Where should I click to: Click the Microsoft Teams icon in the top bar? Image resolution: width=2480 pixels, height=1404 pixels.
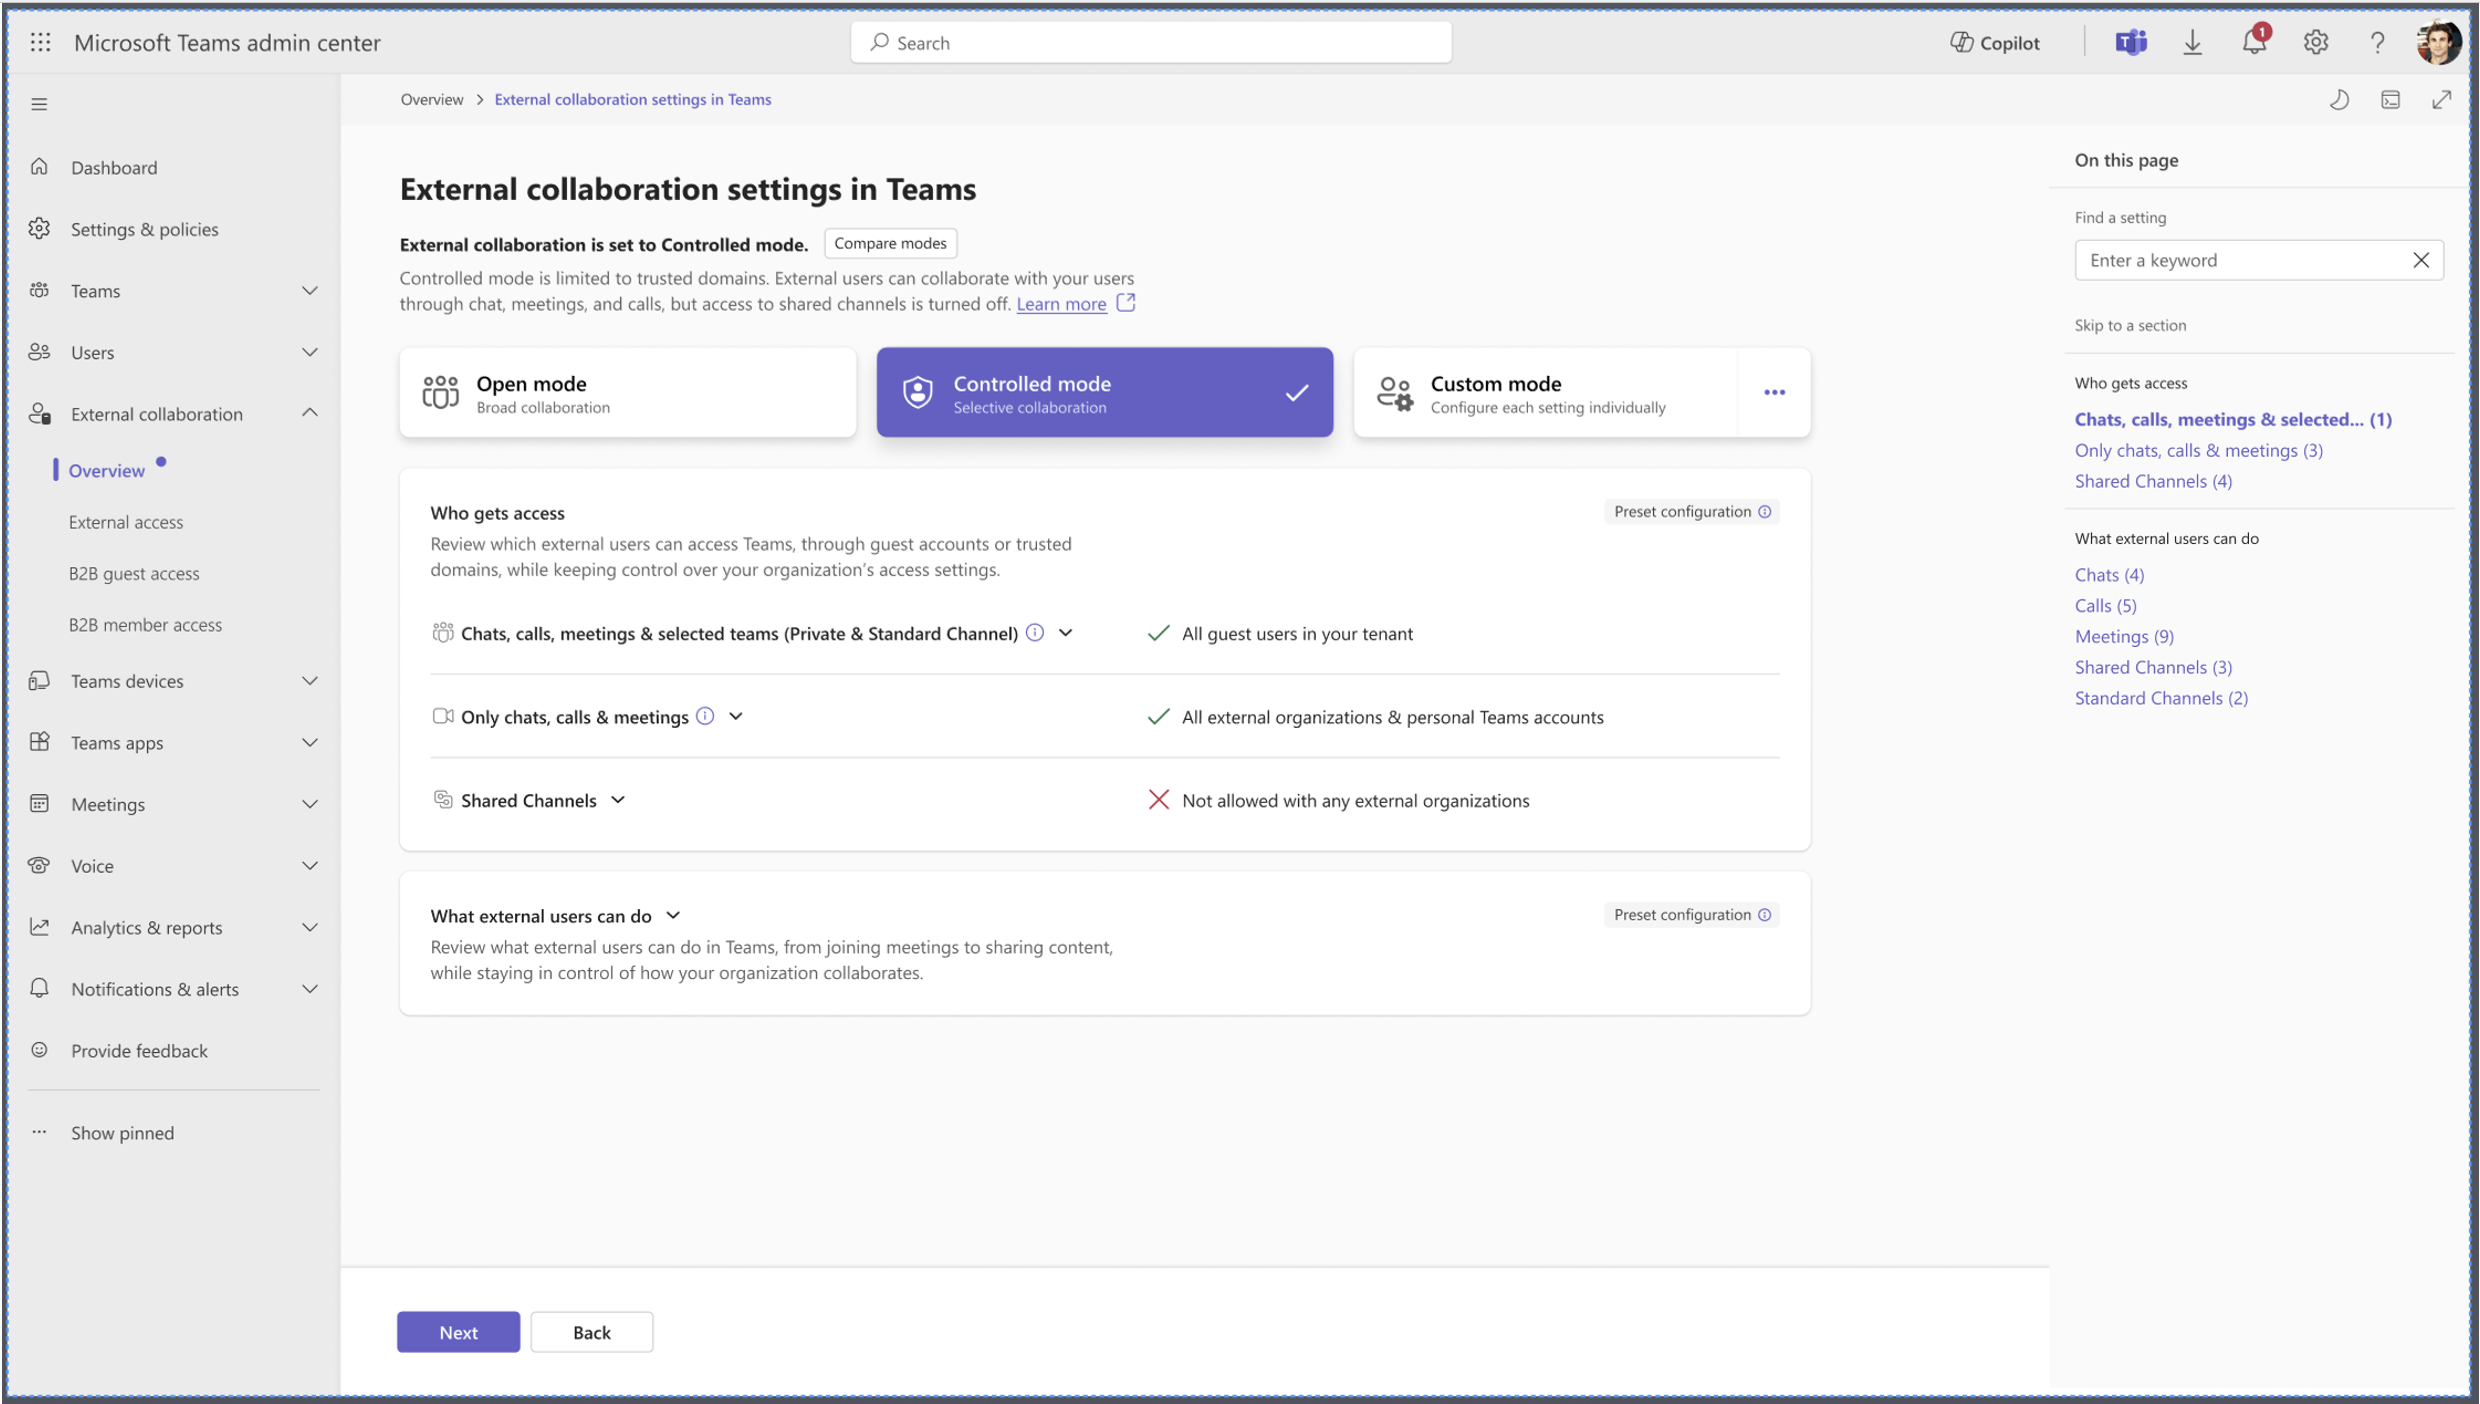pyautogui.click(x=2131, y=42)
